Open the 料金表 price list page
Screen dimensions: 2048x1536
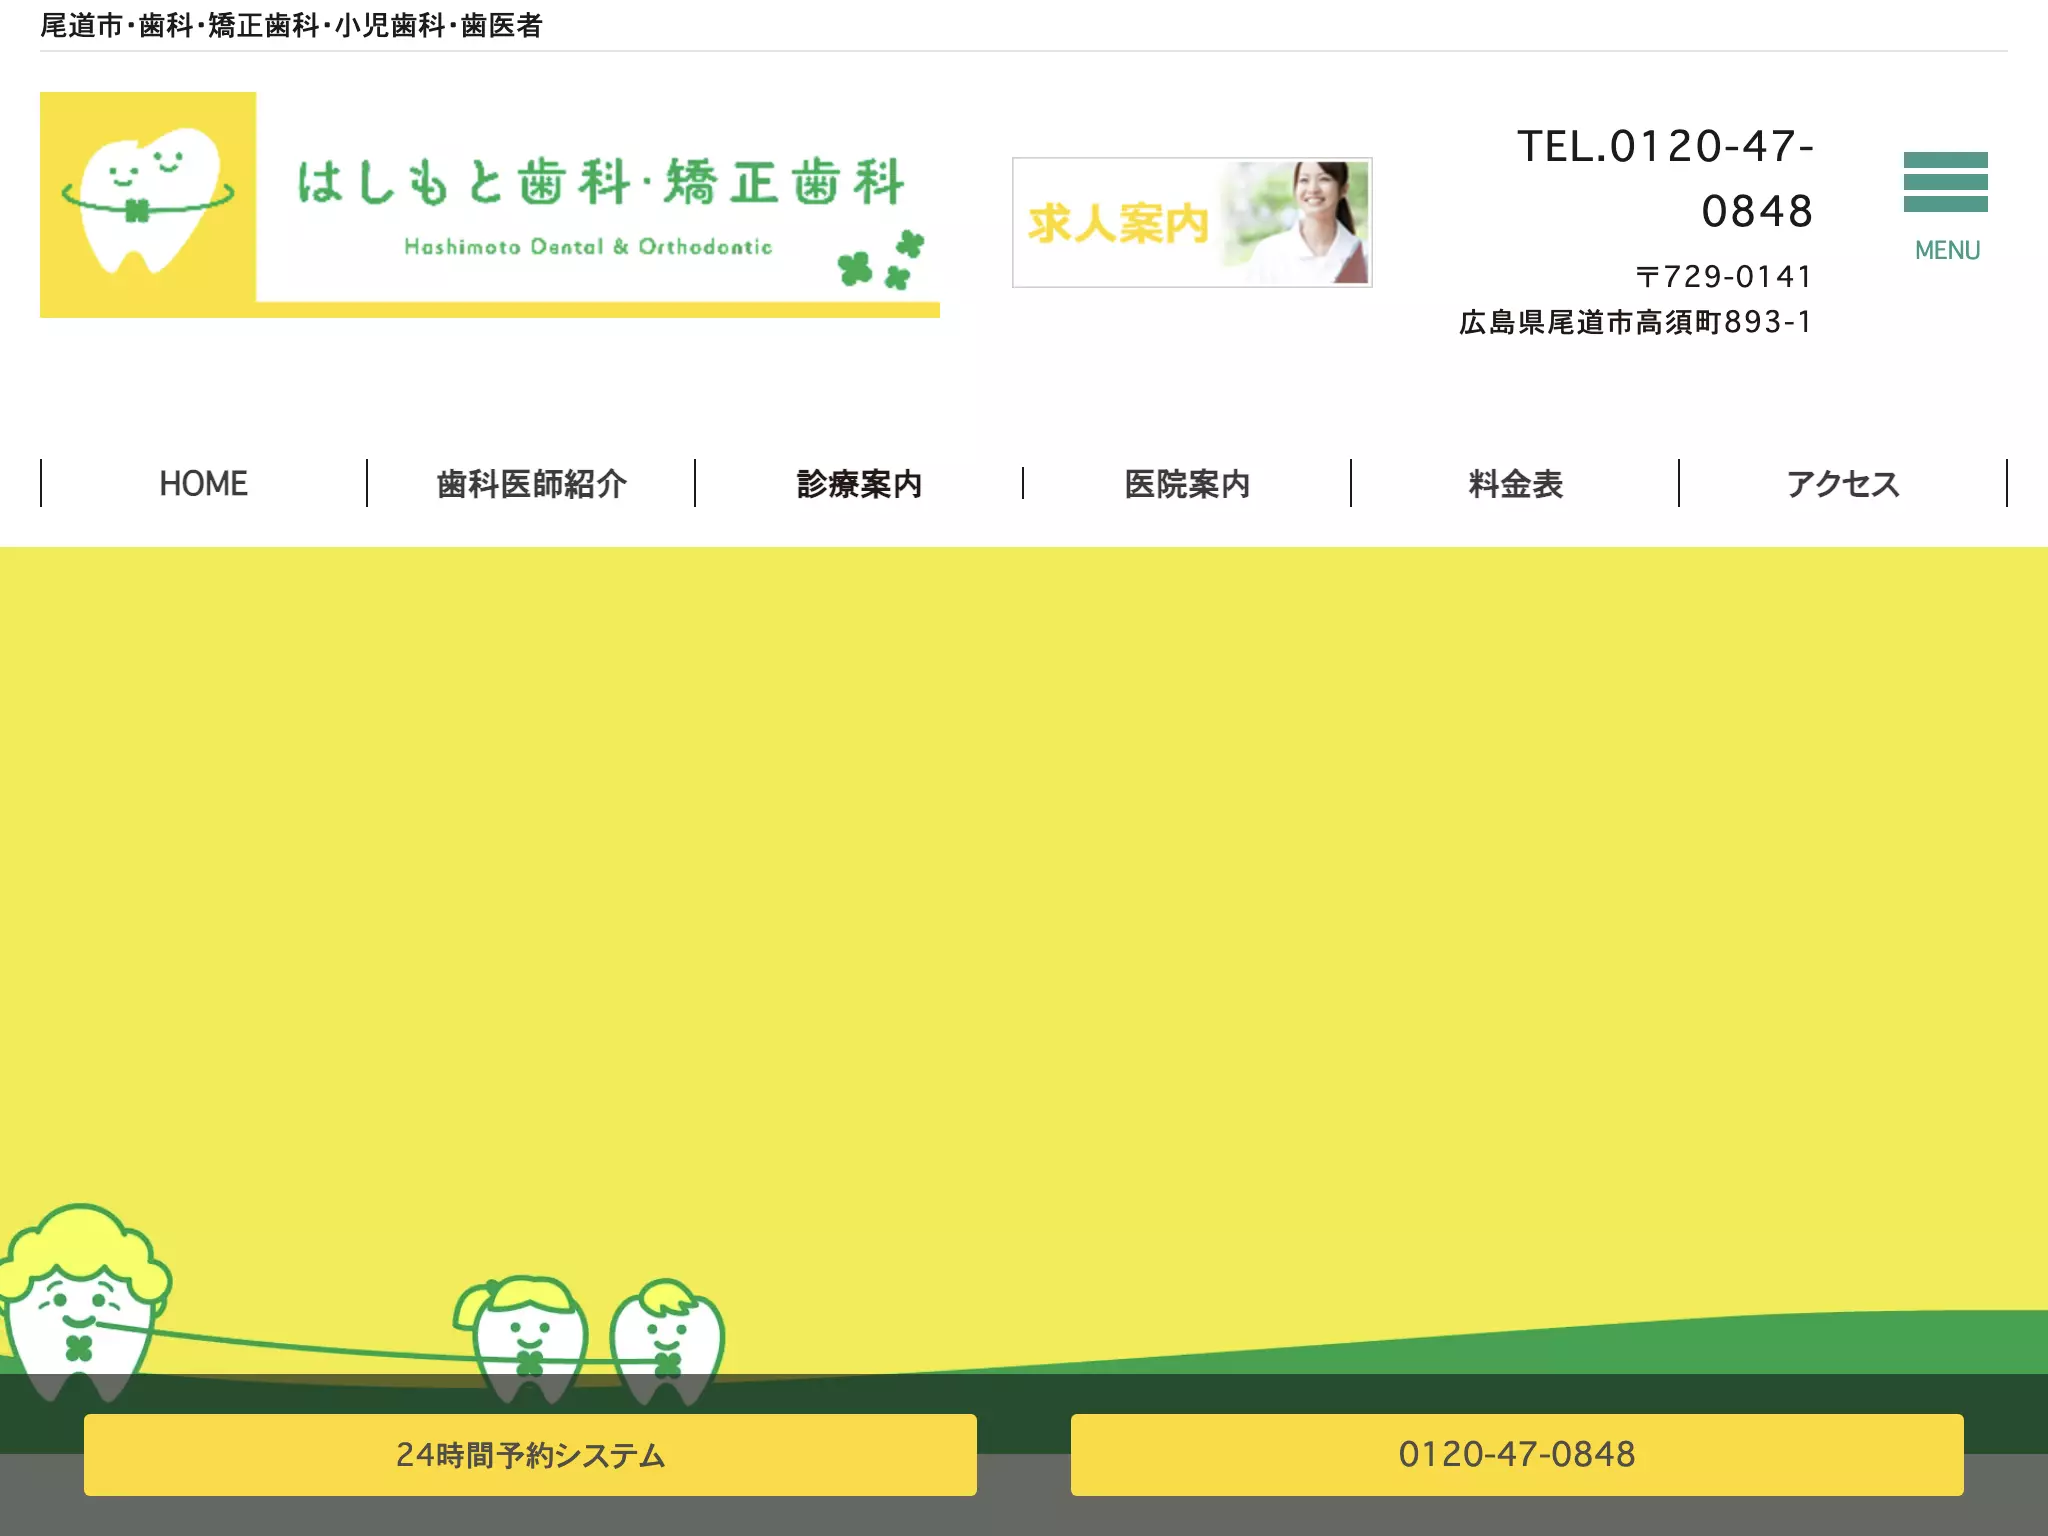[x=1515, y=484]
